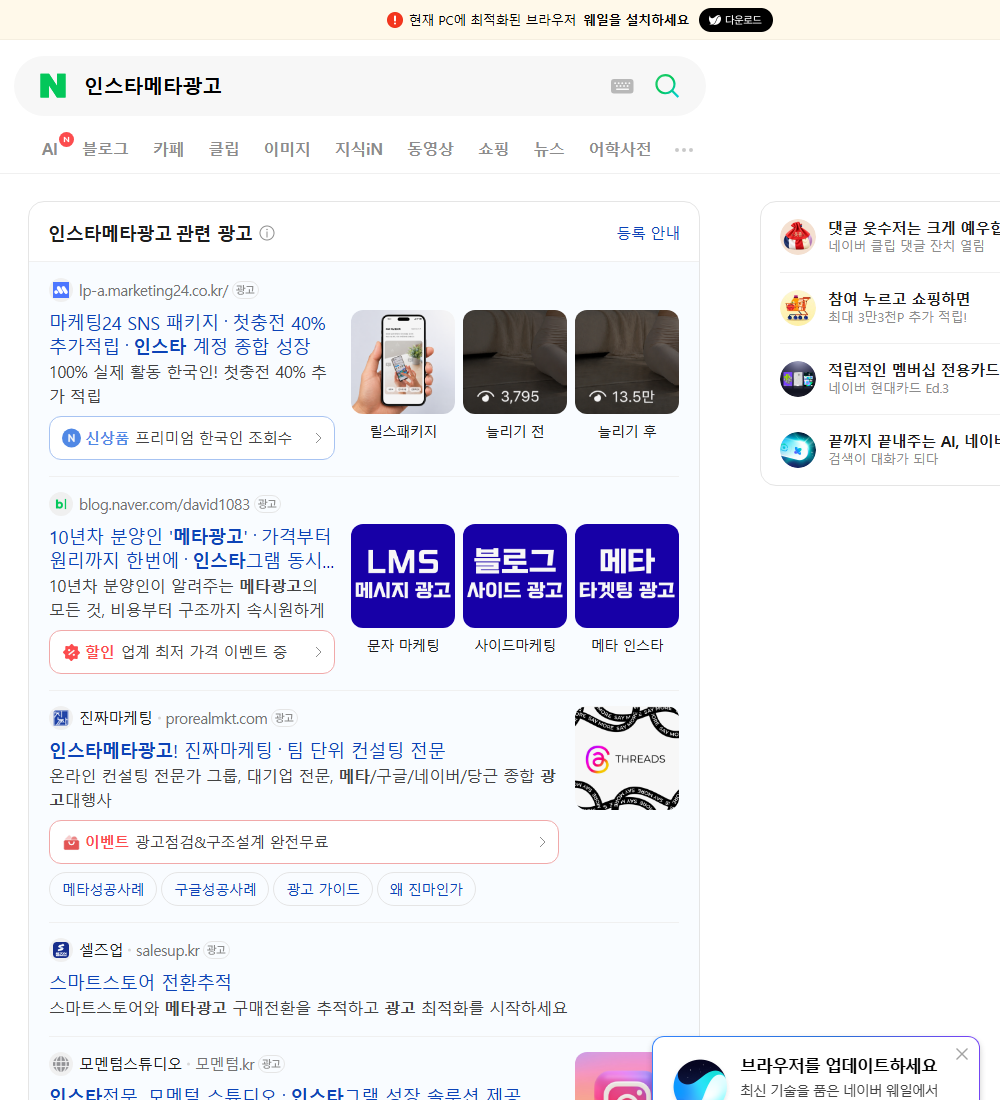Screen dimensions: 1000x1100
Task: Click the globe favicon beside 모멘텀스튜디오
Action: (x=61, y=1064)
